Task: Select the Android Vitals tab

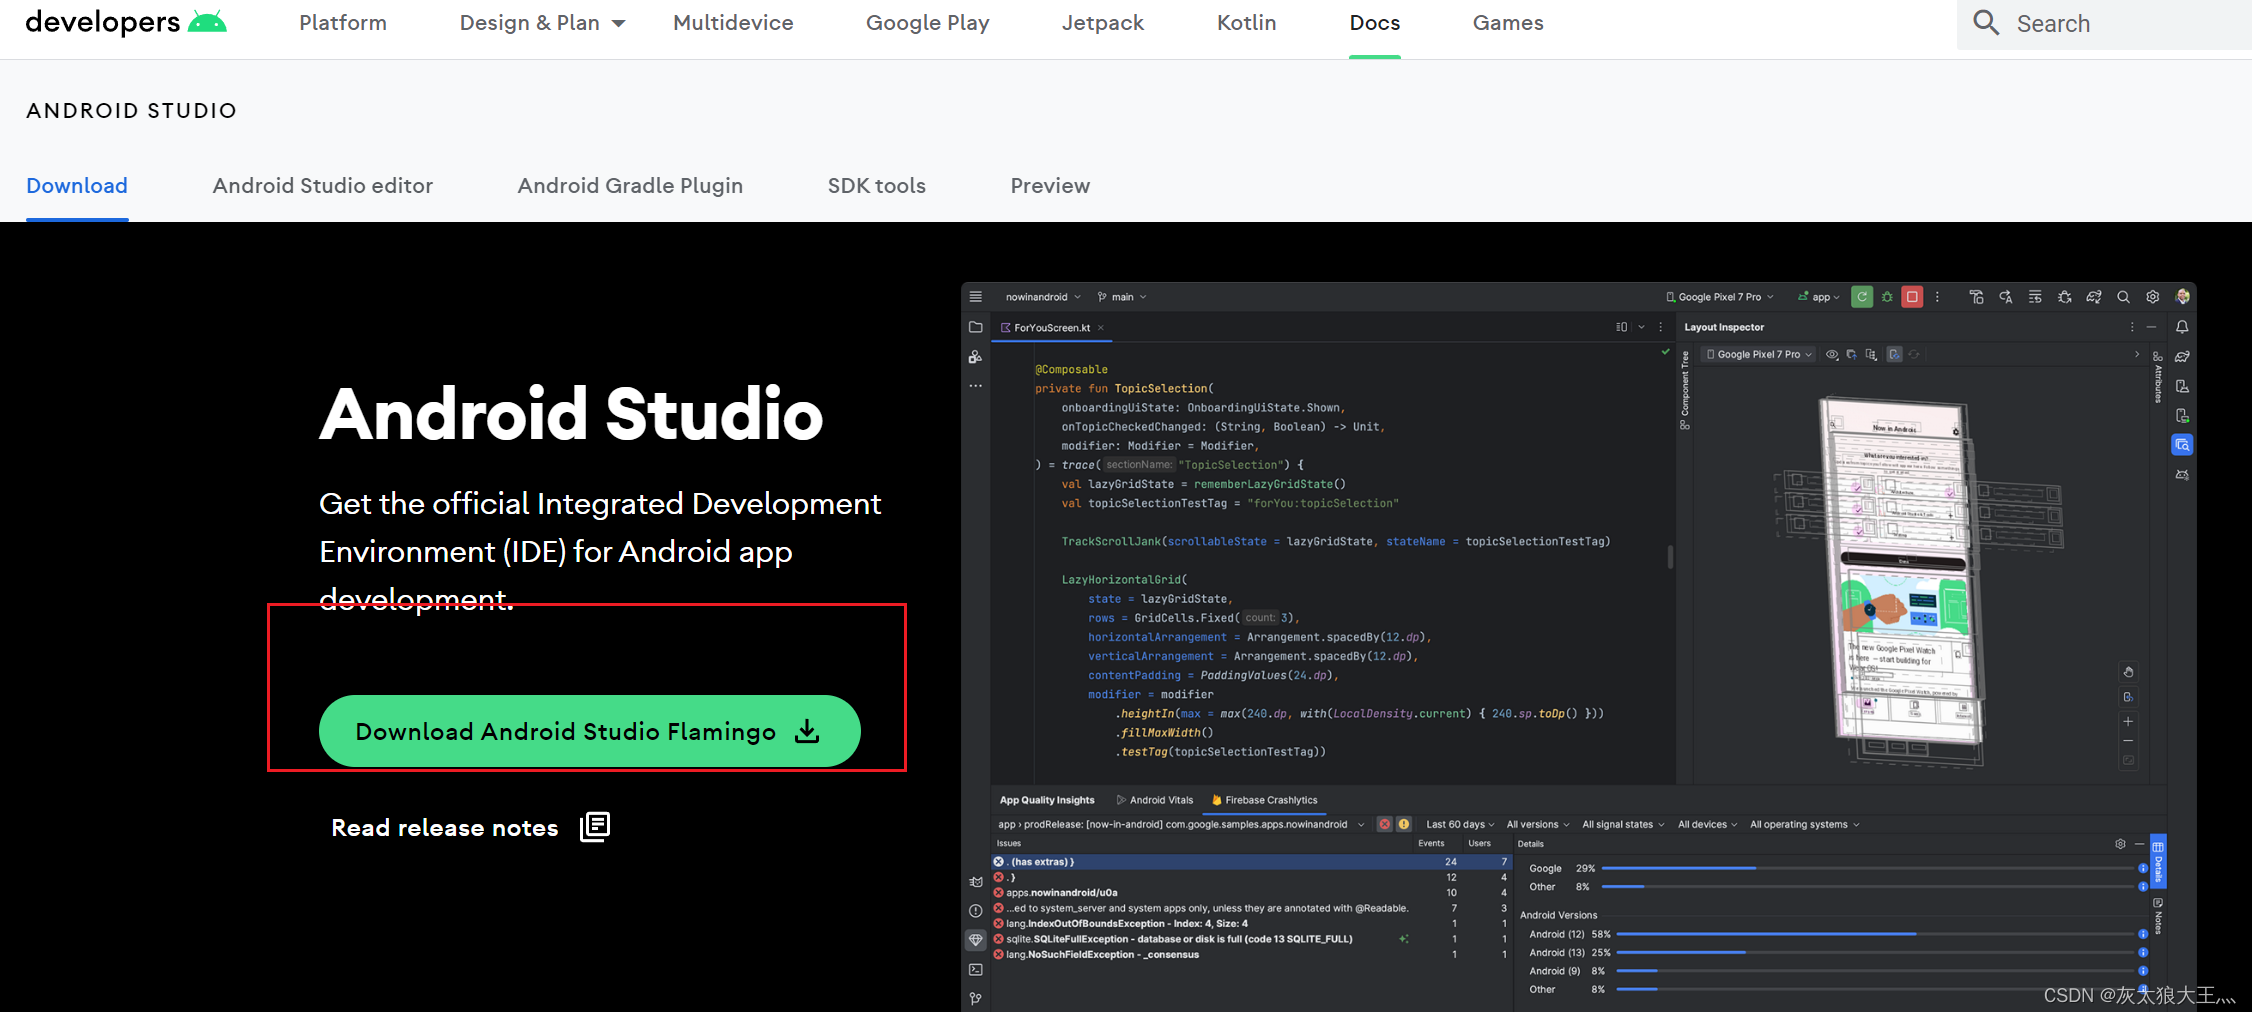Action: (x=1155, y=800)
